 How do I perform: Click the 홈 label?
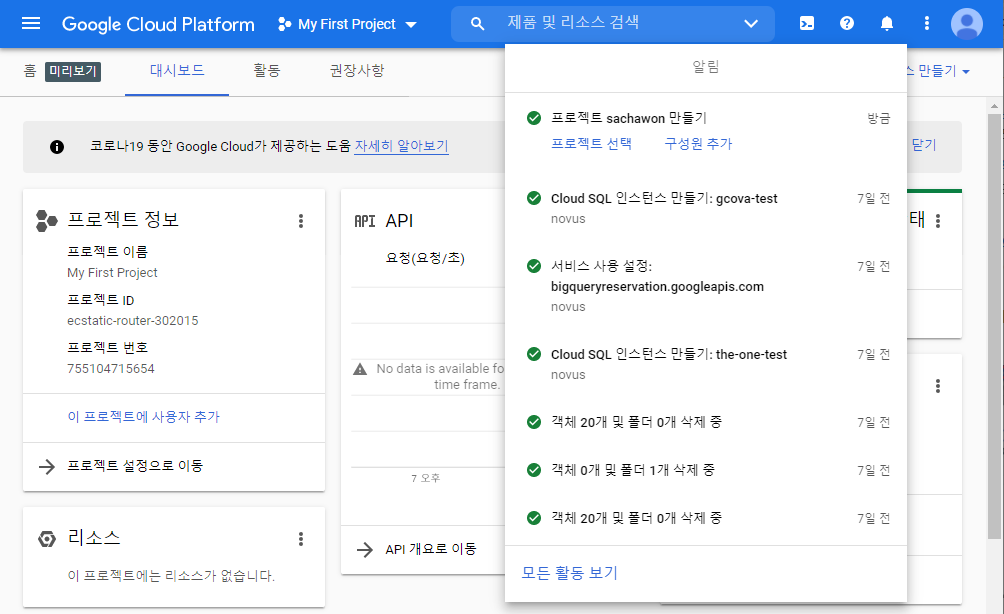pyautogui.click(x=30, y=70)
